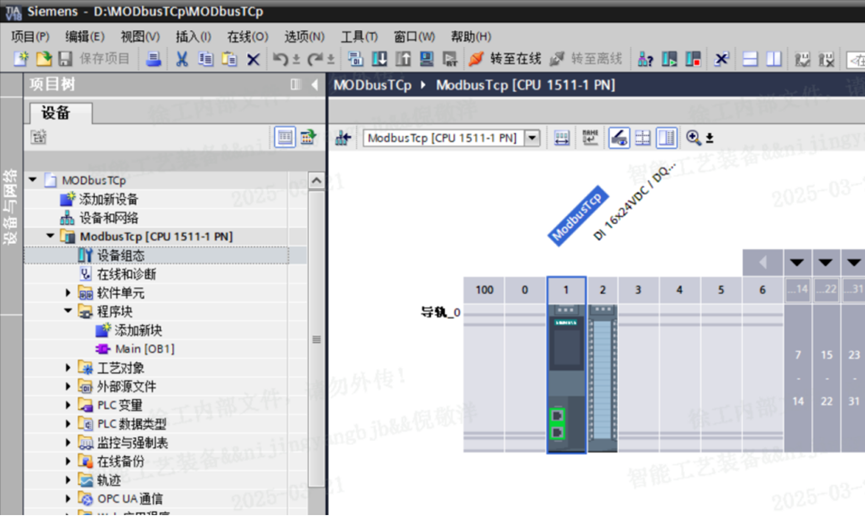Click the Stop CPU icon

tap(693, 58)
